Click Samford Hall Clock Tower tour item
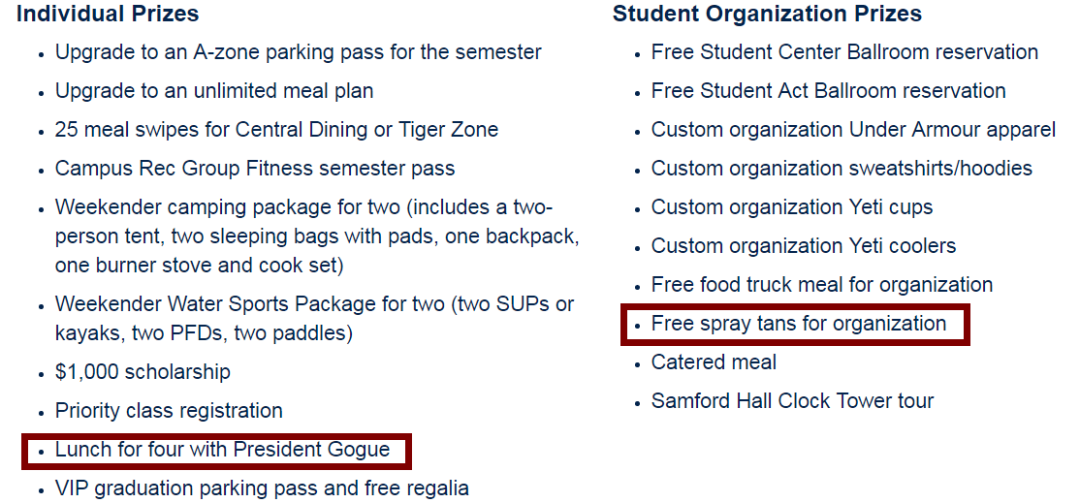The image size is (1080, 503). pos(793,400)
